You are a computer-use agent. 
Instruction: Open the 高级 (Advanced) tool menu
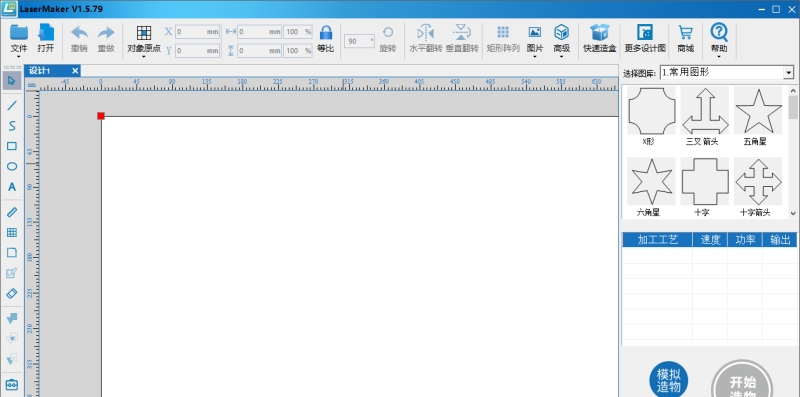[x=561, y=32]
